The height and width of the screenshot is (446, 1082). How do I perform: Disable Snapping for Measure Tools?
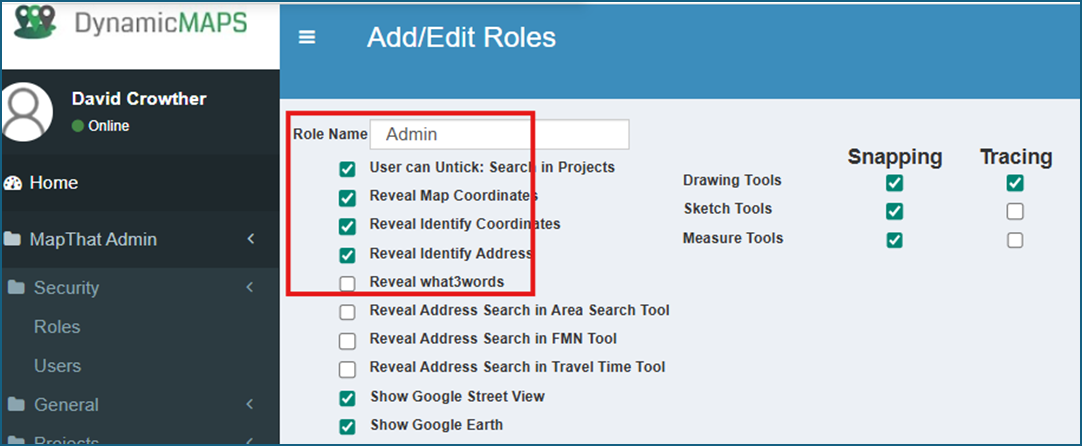pos(894,240)
